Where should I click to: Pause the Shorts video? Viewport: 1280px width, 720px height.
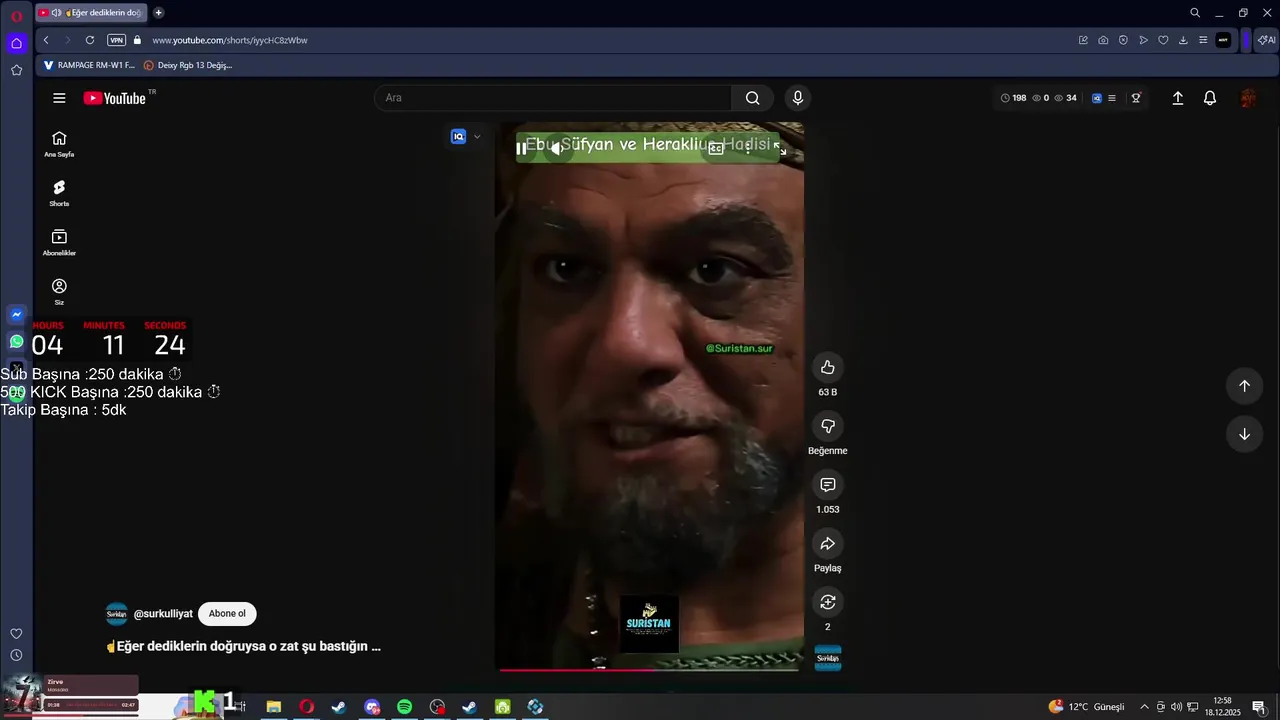(521, 148)
